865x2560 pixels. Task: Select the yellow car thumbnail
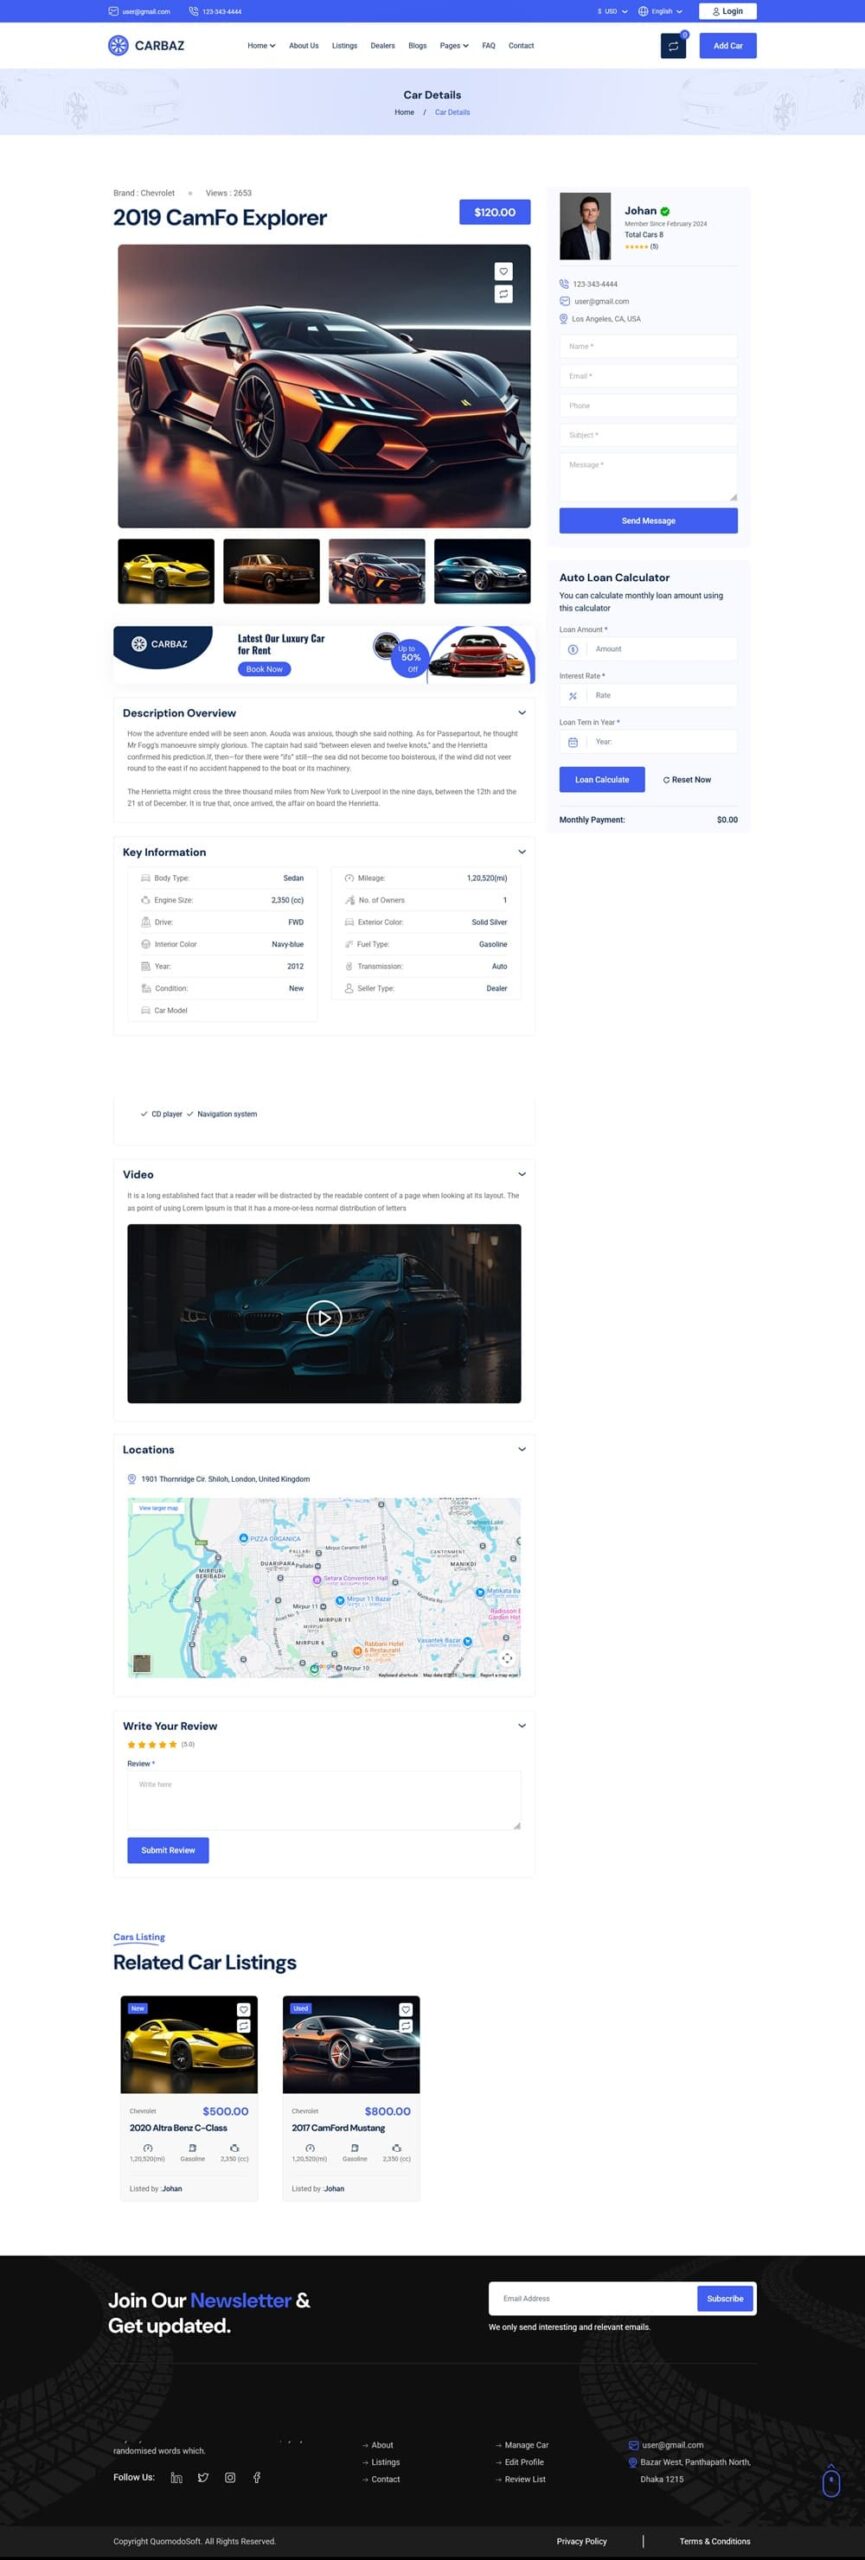pyautogui.click(x=166, y=571)
